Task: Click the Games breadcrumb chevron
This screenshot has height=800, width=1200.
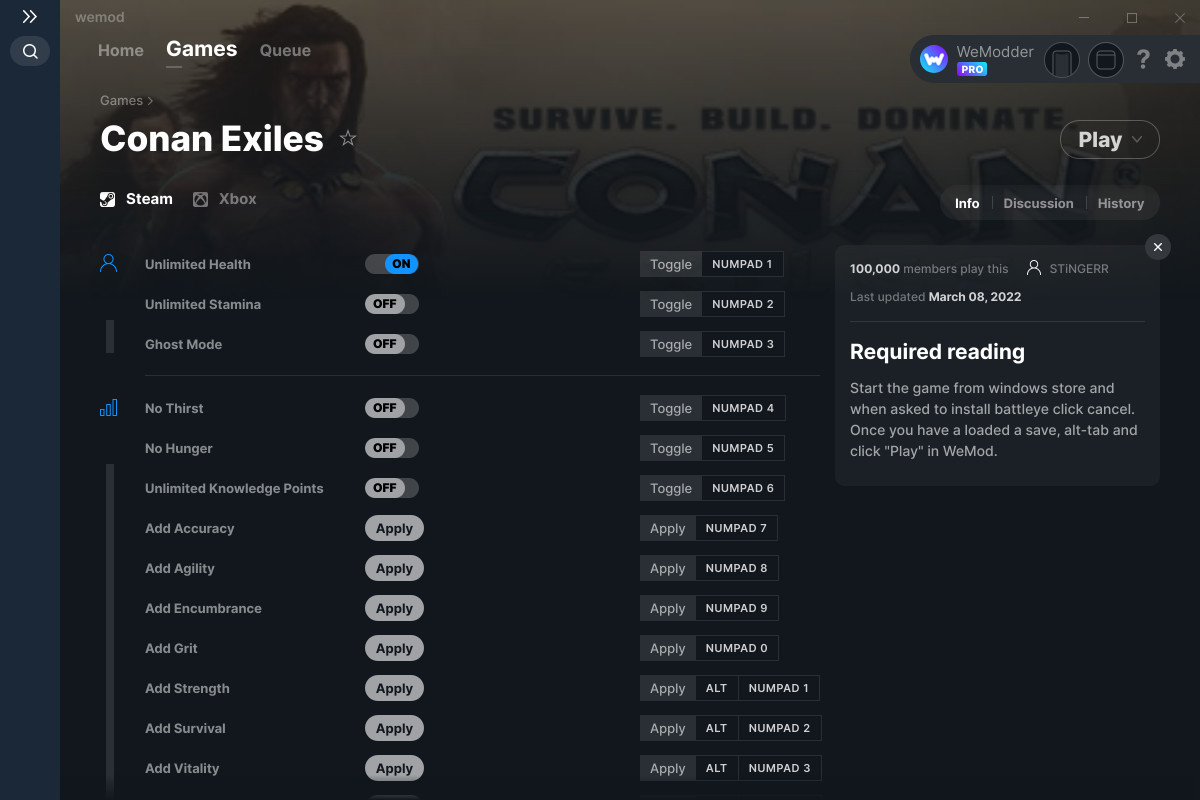Action: pyautogui.click(x=148, y=100)
